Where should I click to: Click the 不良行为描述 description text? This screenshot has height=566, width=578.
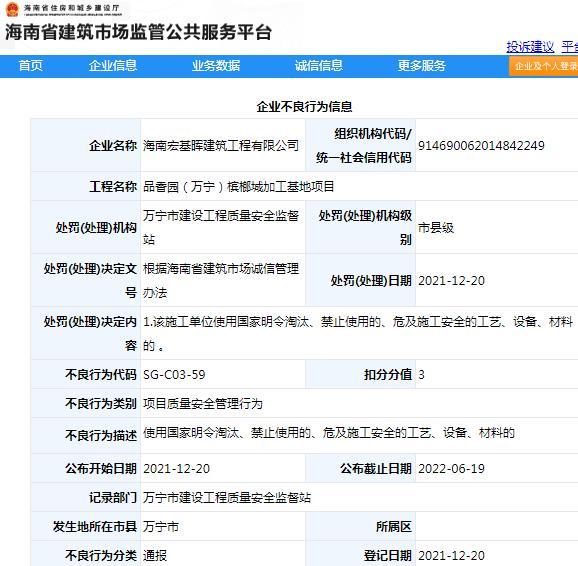coord(329,433)
